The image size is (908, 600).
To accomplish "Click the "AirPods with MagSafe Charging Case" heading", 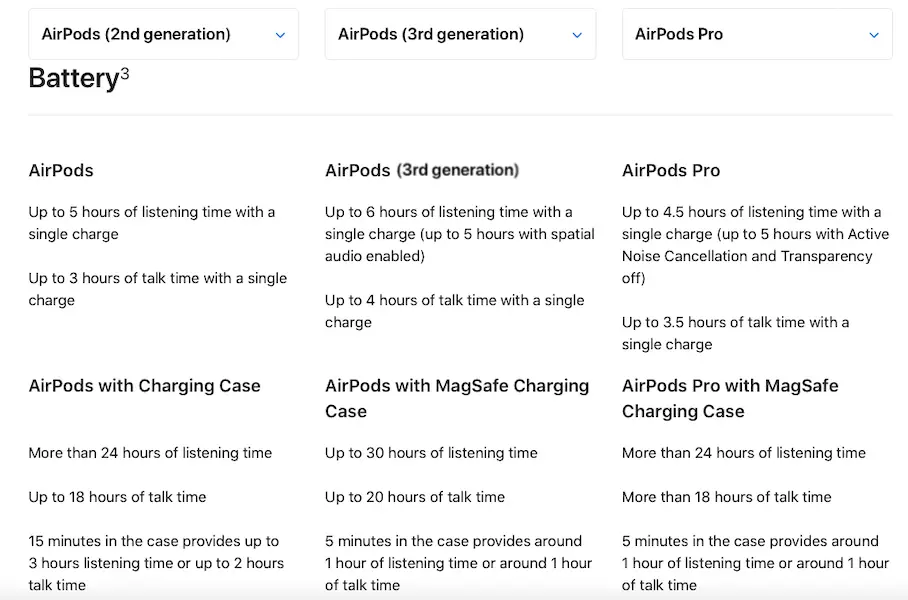I will [x=457, y=398].
